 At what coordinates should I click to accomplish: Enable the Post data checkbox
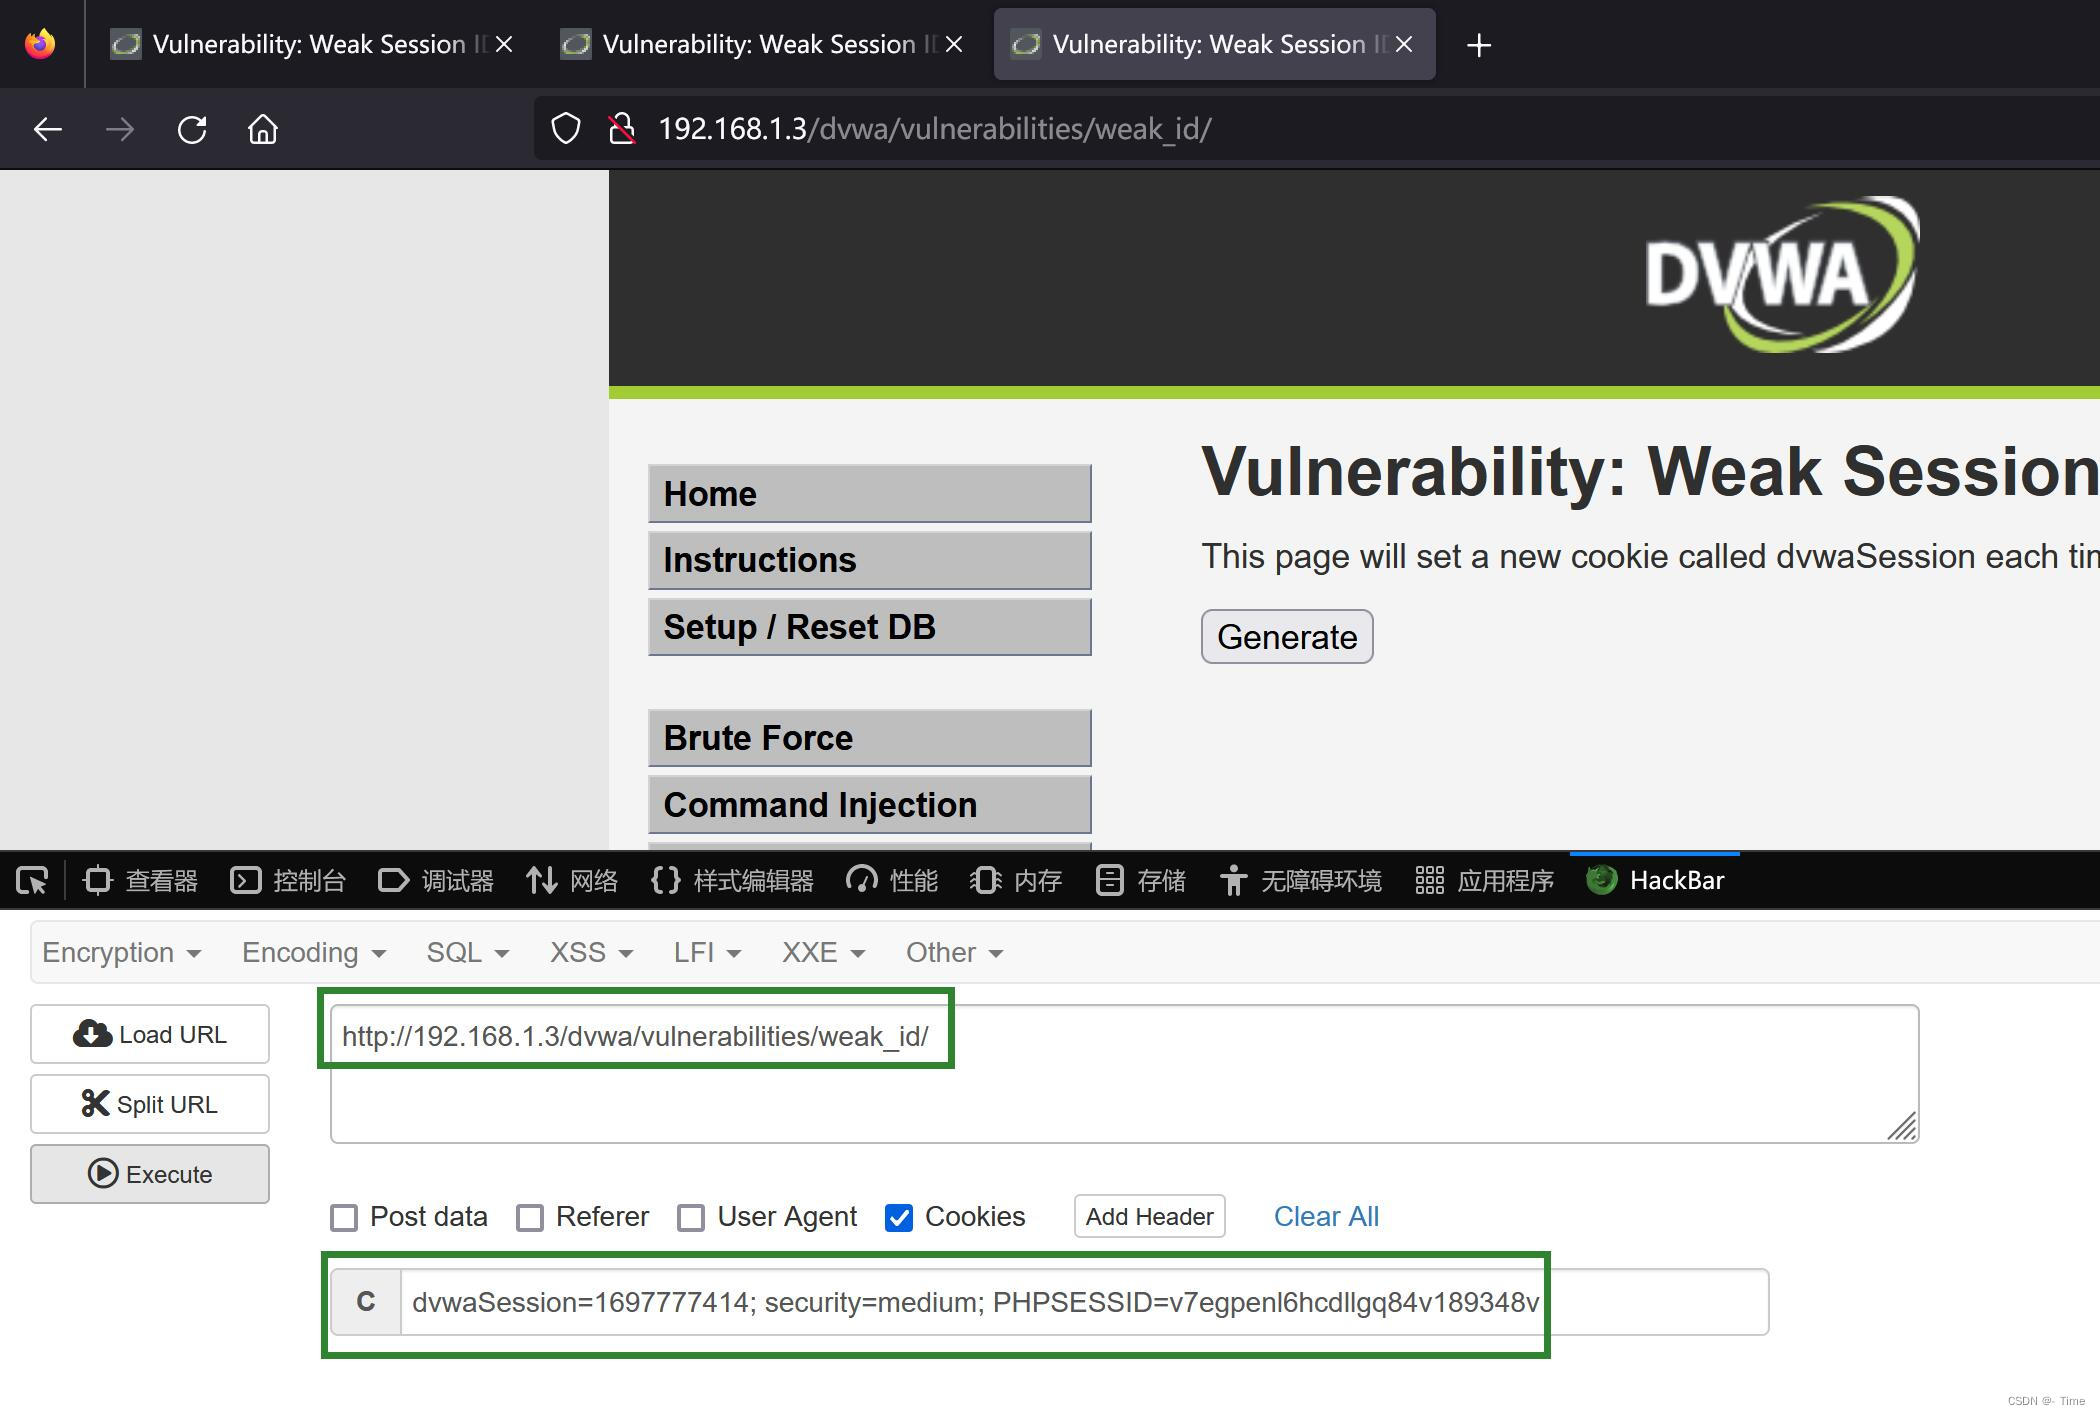pyautogui.click(x=344, y=1217)
